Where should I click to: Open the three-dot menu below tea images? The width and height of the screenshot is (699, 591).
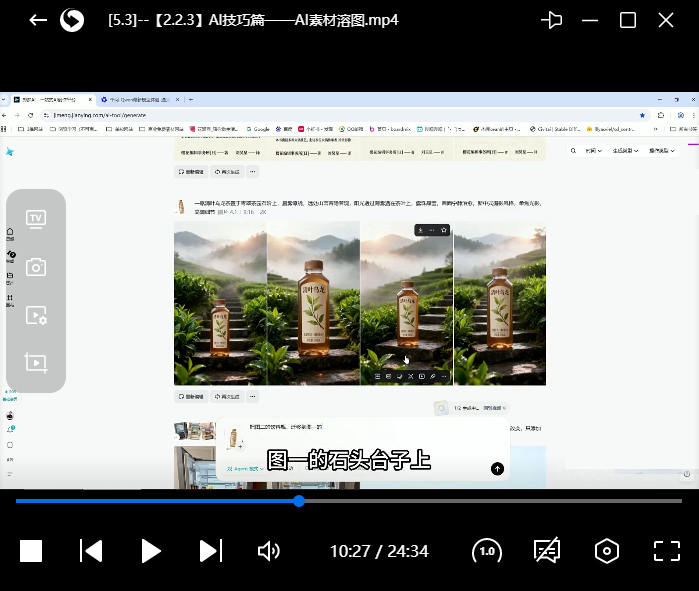point(252,396)
